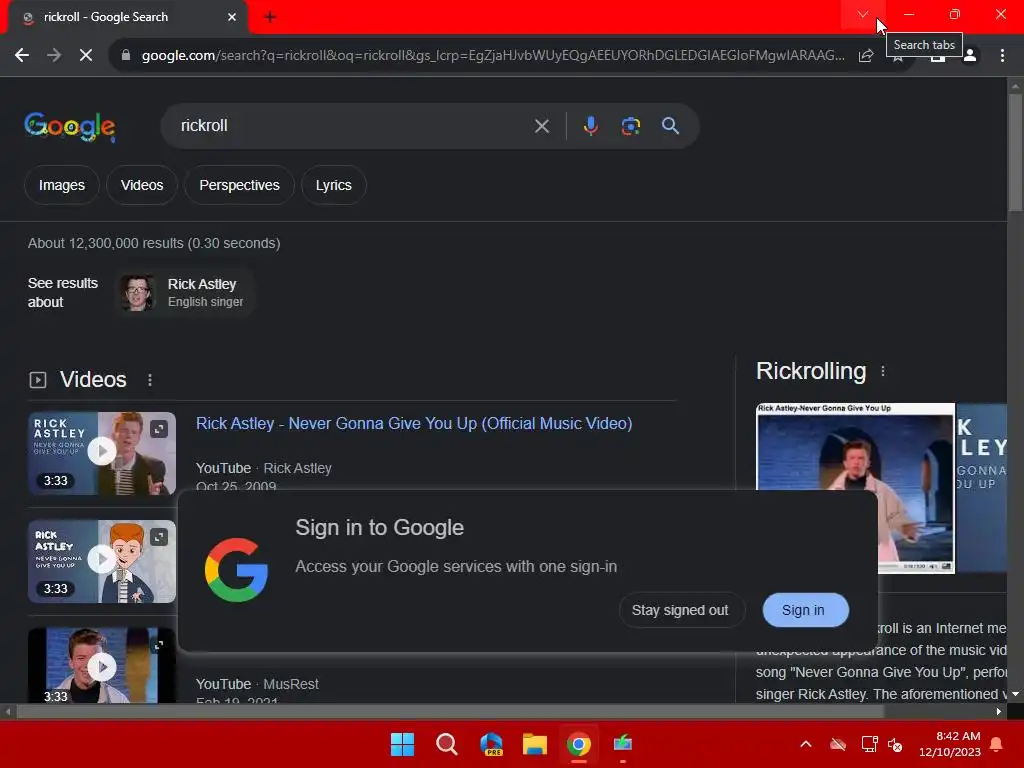Search by image with Lens icon
Viewport: 1024px width, 768px height.
click(x=630, y=126)
